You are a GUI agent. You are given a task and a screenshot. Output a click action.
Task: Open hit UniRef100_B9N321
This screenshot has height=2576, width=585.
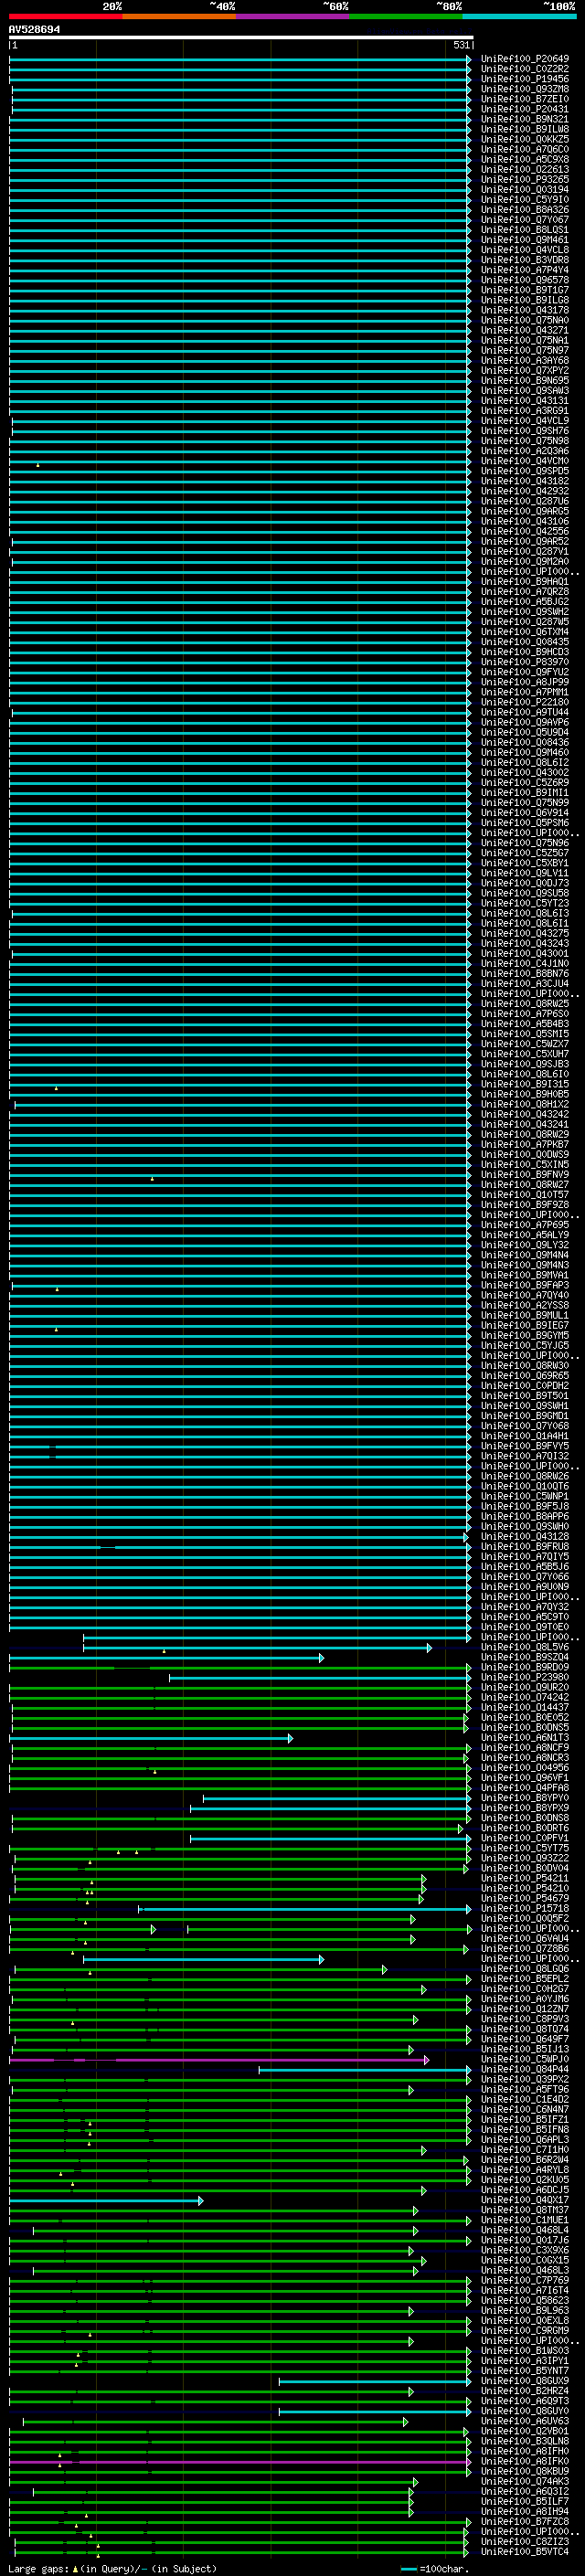[525, 119]
